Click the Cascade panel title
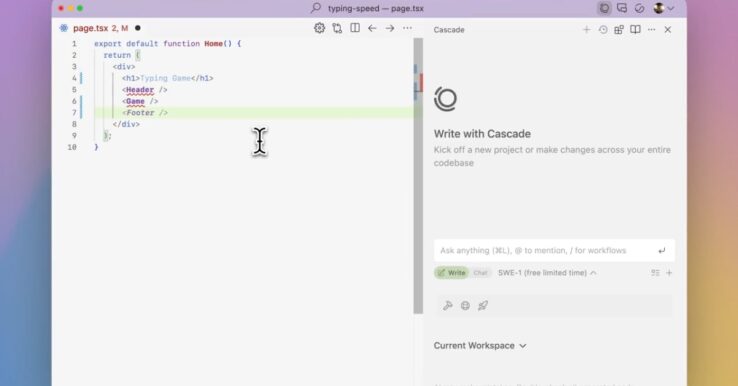Viewport: 738px width, 386px height. click(x=449, y=30)
